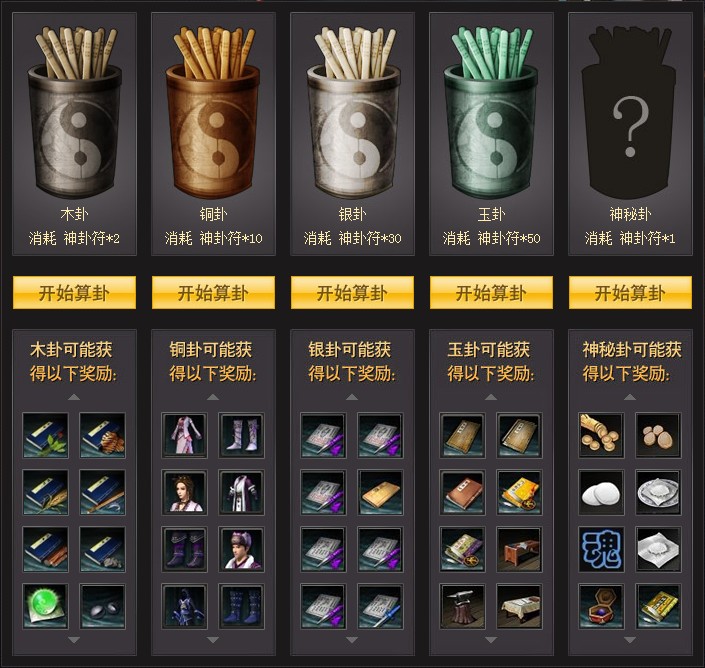The height and width of the screenshot is (668, 705).
Task: Start divination for 铜卦
Action: click(213, 293)
